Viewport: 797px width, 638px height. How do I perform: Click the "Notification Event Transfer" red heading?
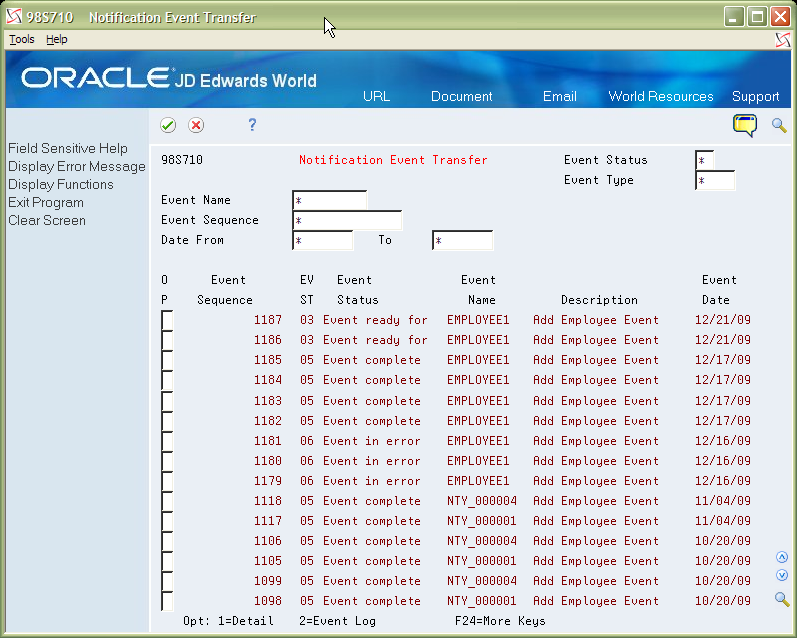393,160
